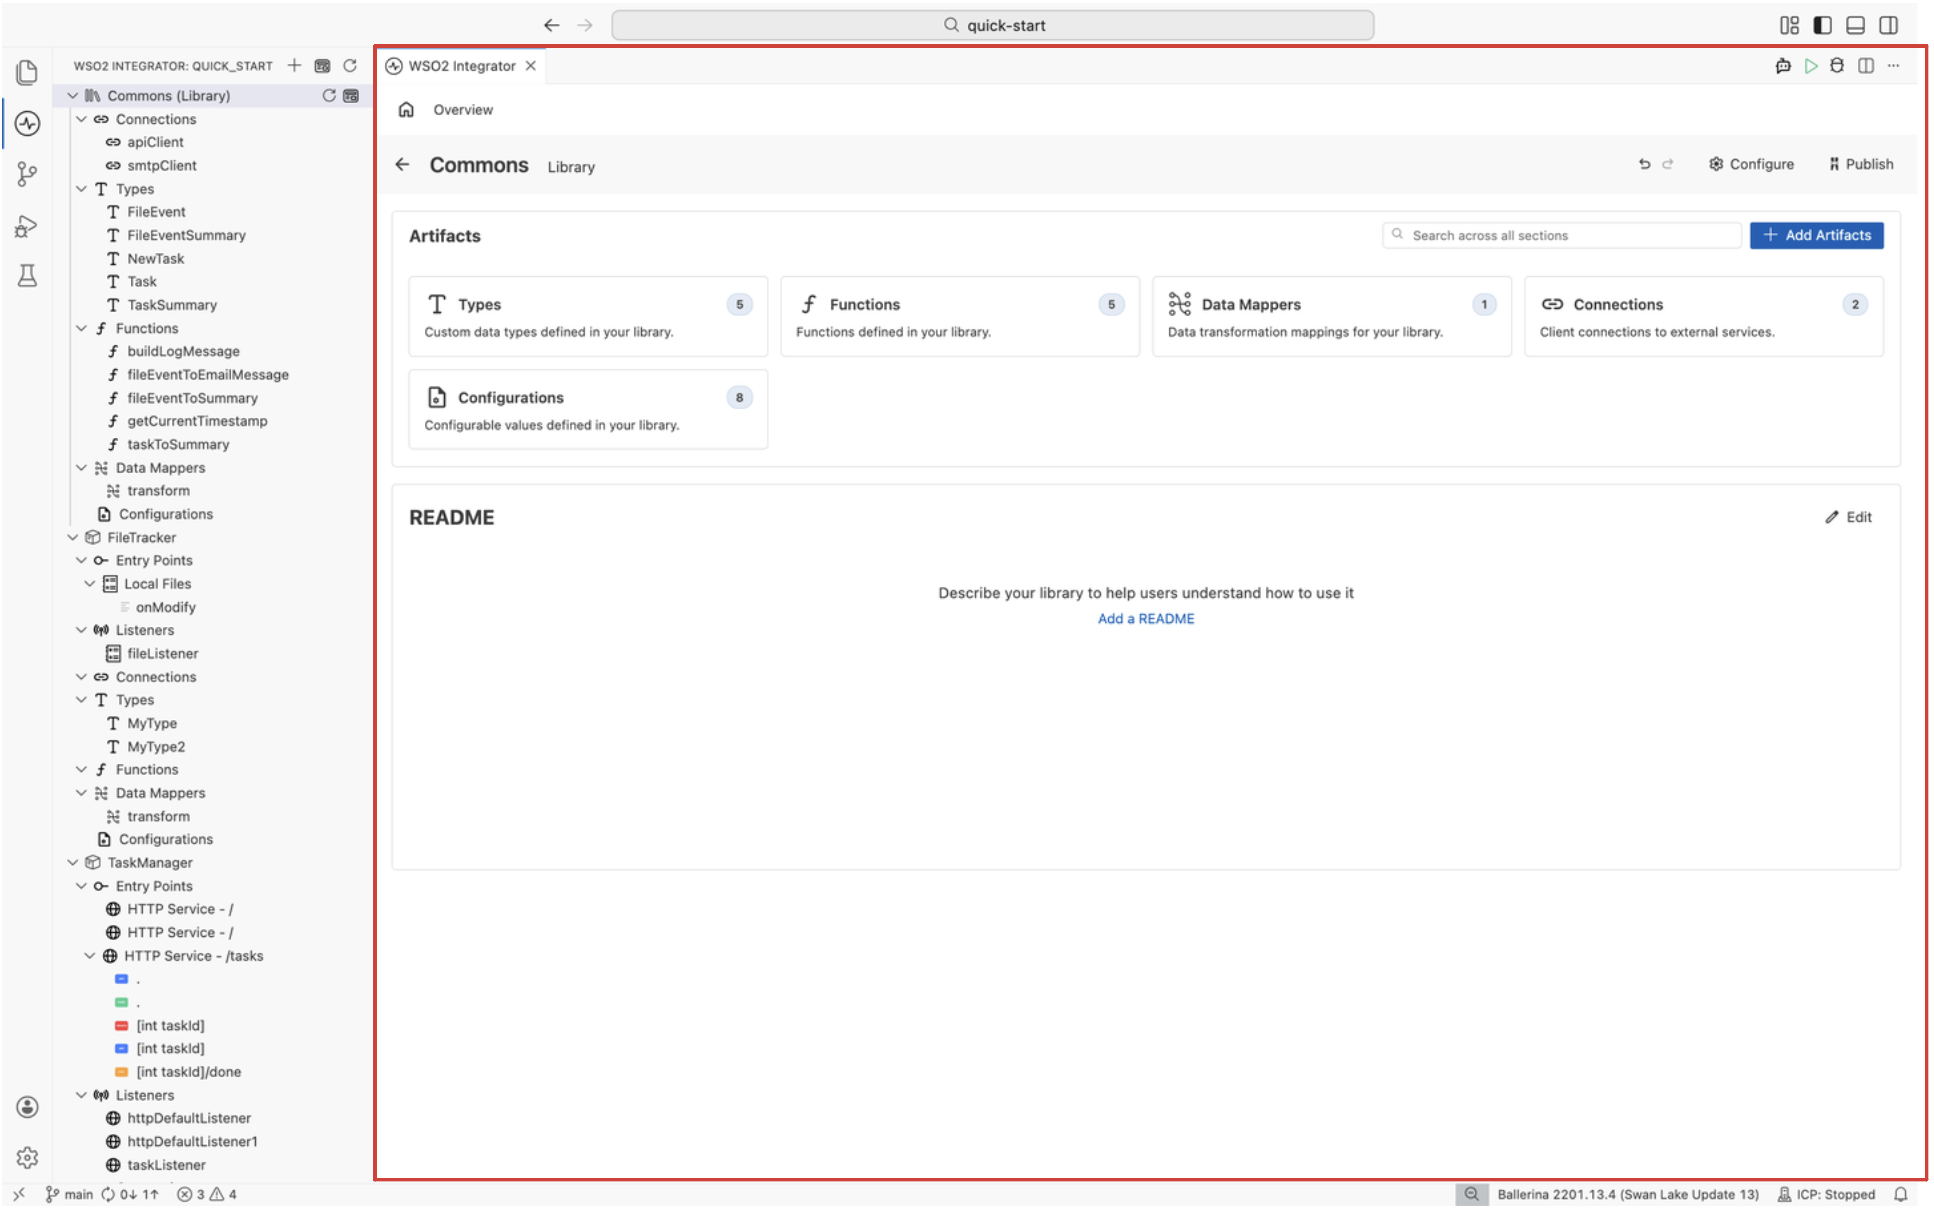1934x1210 pixels.
Task: Open the Configurations artifact card
Action: click(588, 409)
